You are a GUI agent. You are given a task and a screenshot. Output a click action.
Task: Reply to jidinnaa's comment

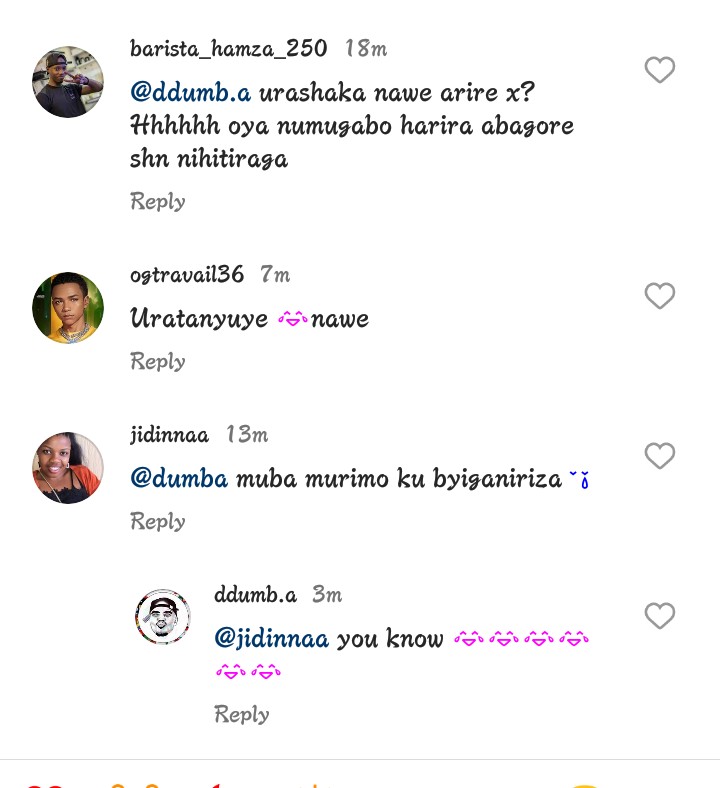[x=158, y=521]
